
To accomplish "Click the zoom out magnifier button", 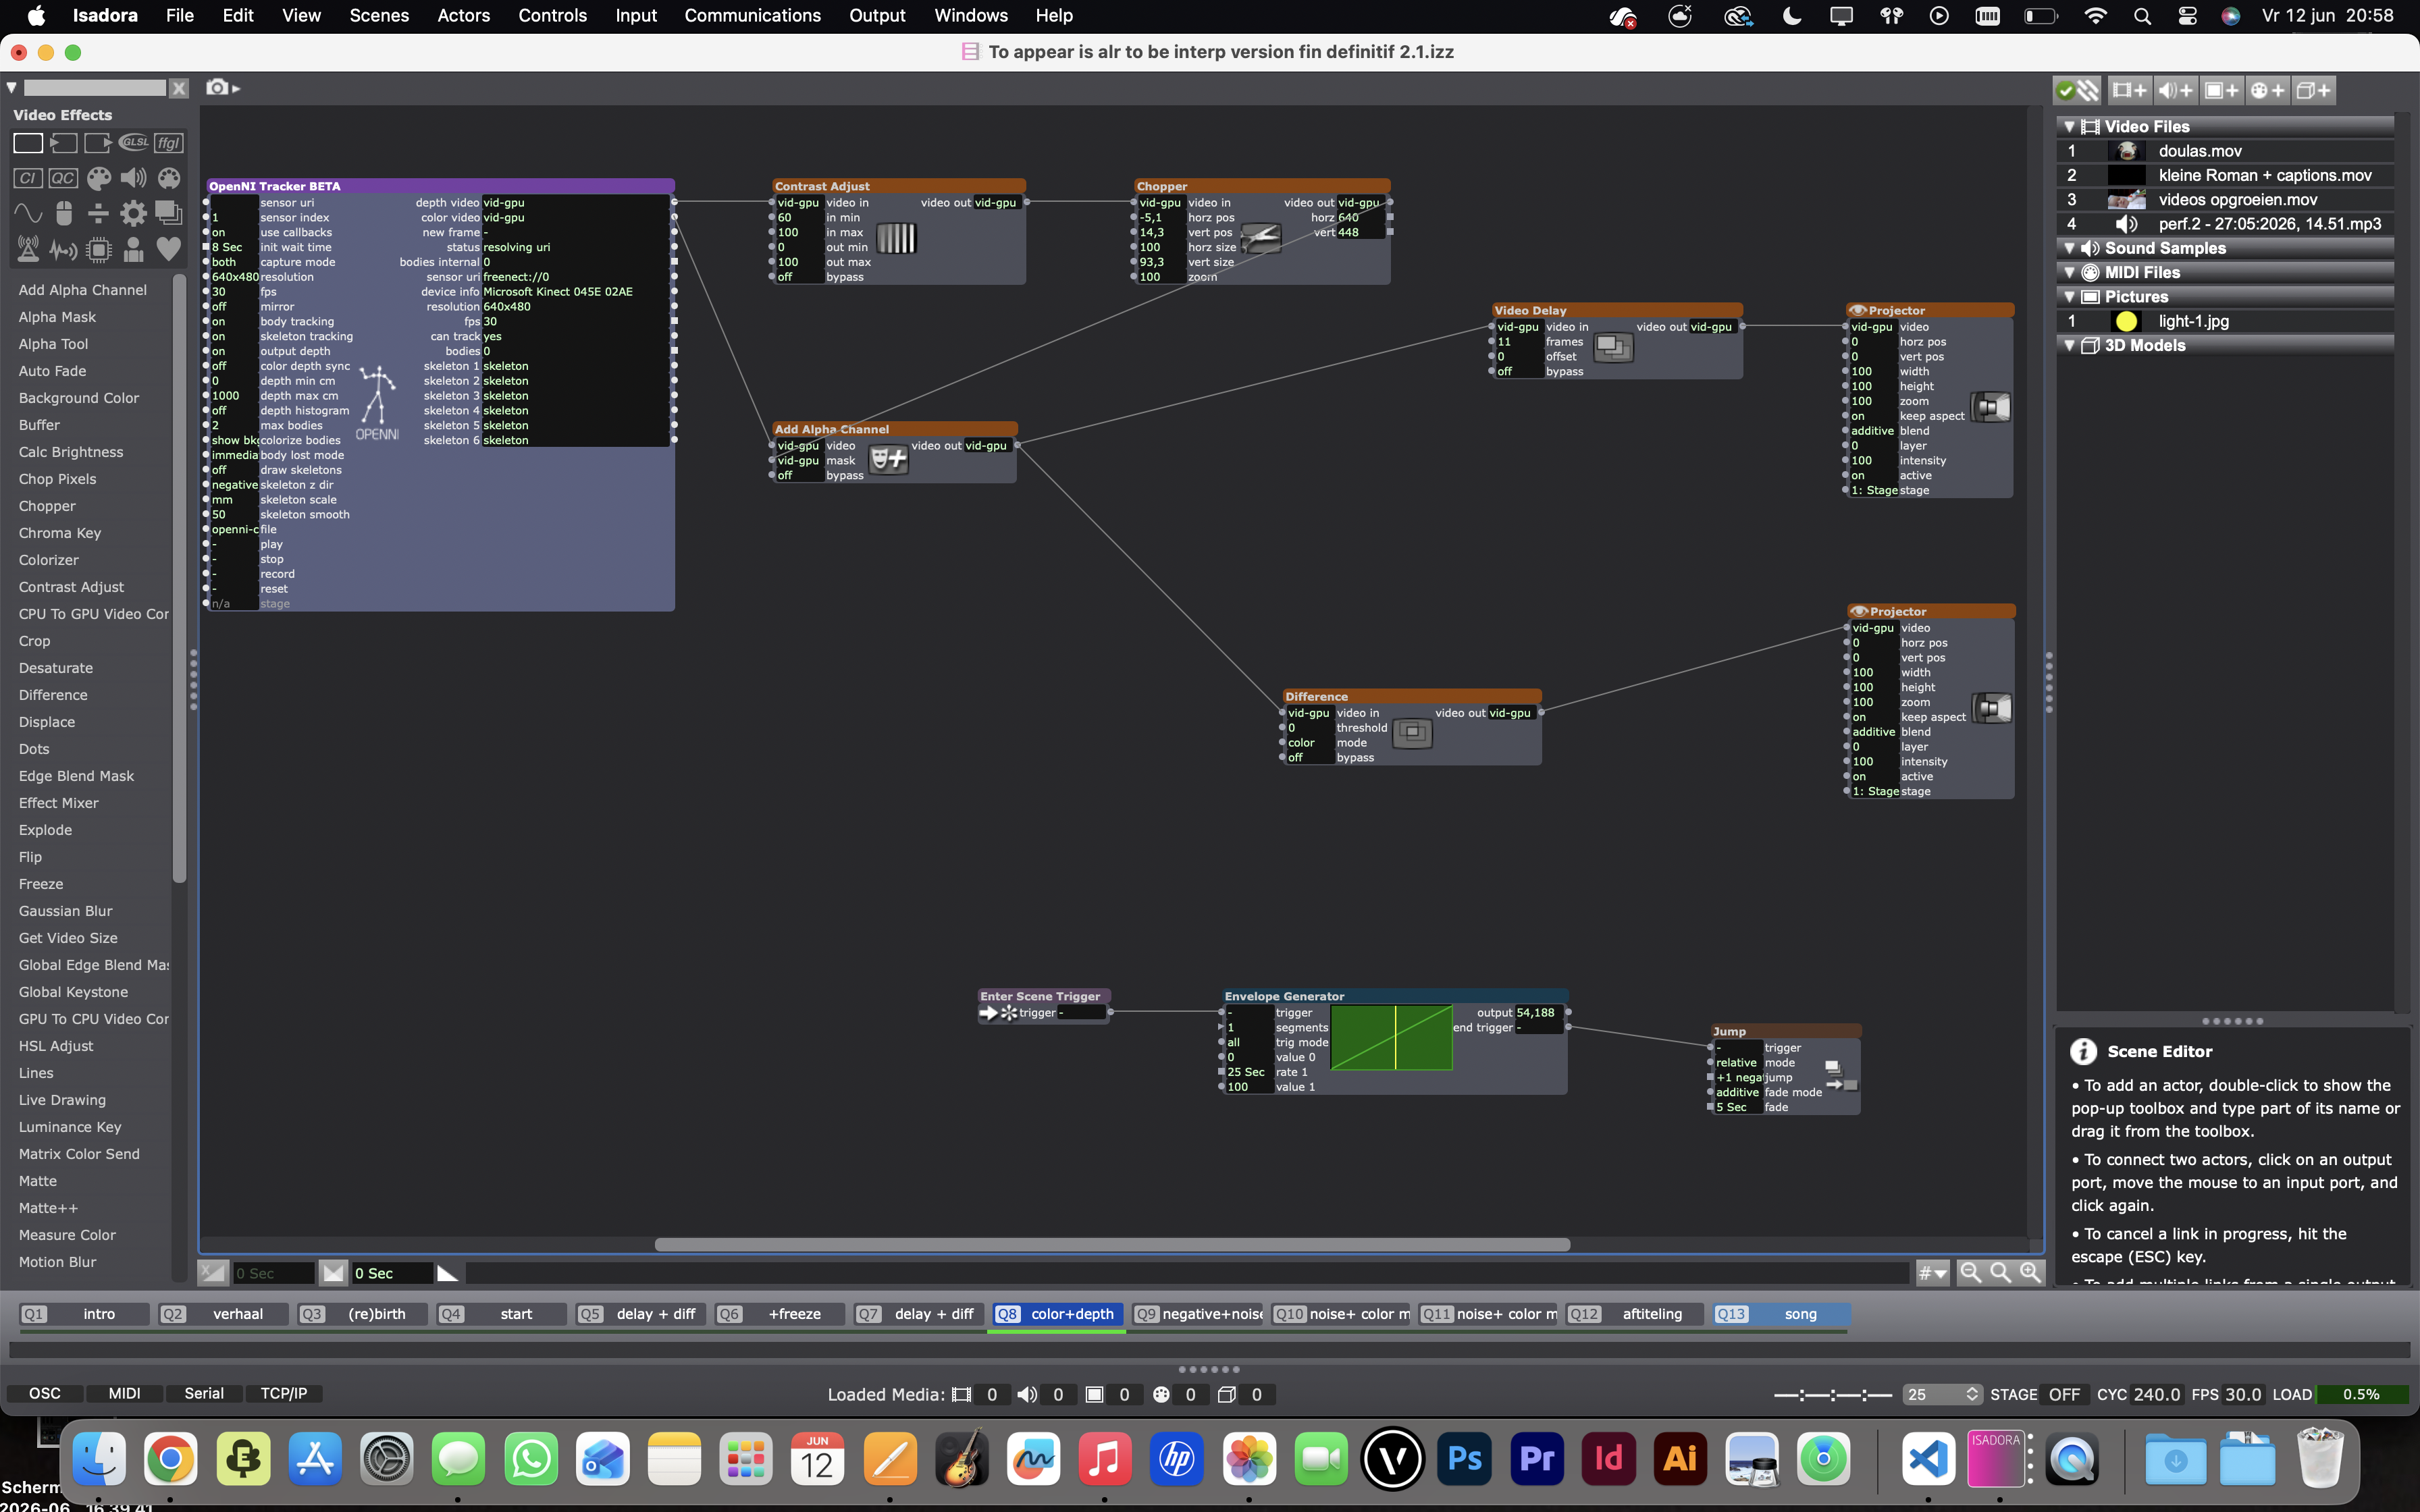I will click(x=1970, y=1273).
